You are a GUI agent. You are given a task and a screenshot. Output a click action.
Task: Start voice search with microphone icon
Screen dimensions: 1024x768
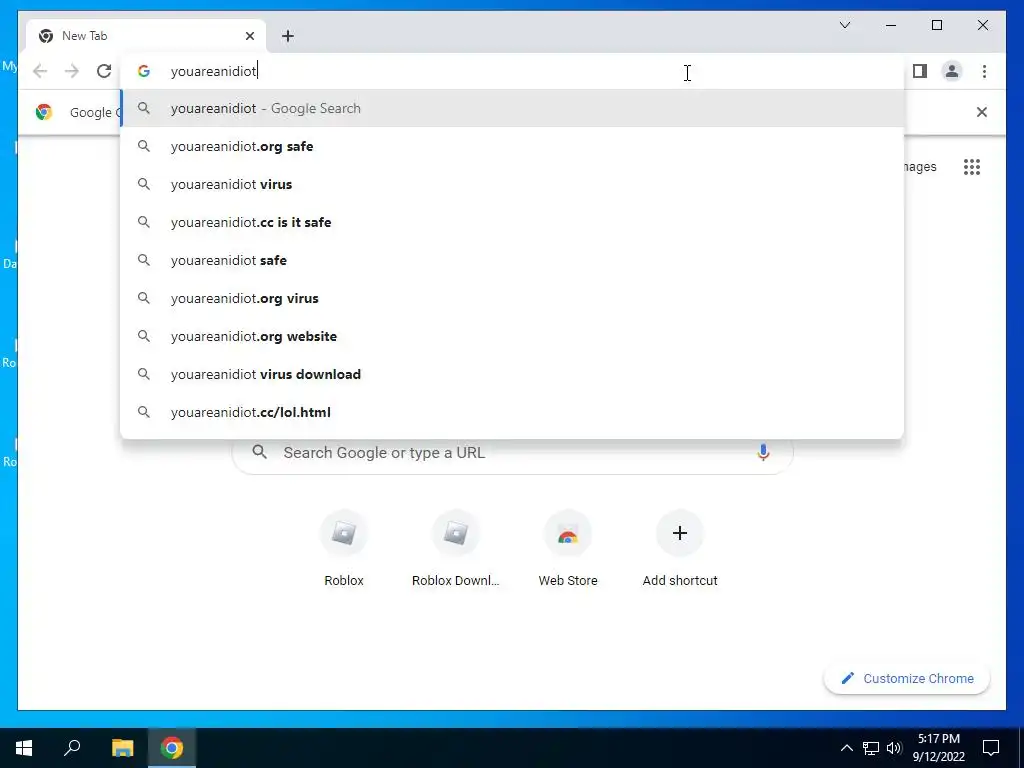tap(763, 452)
